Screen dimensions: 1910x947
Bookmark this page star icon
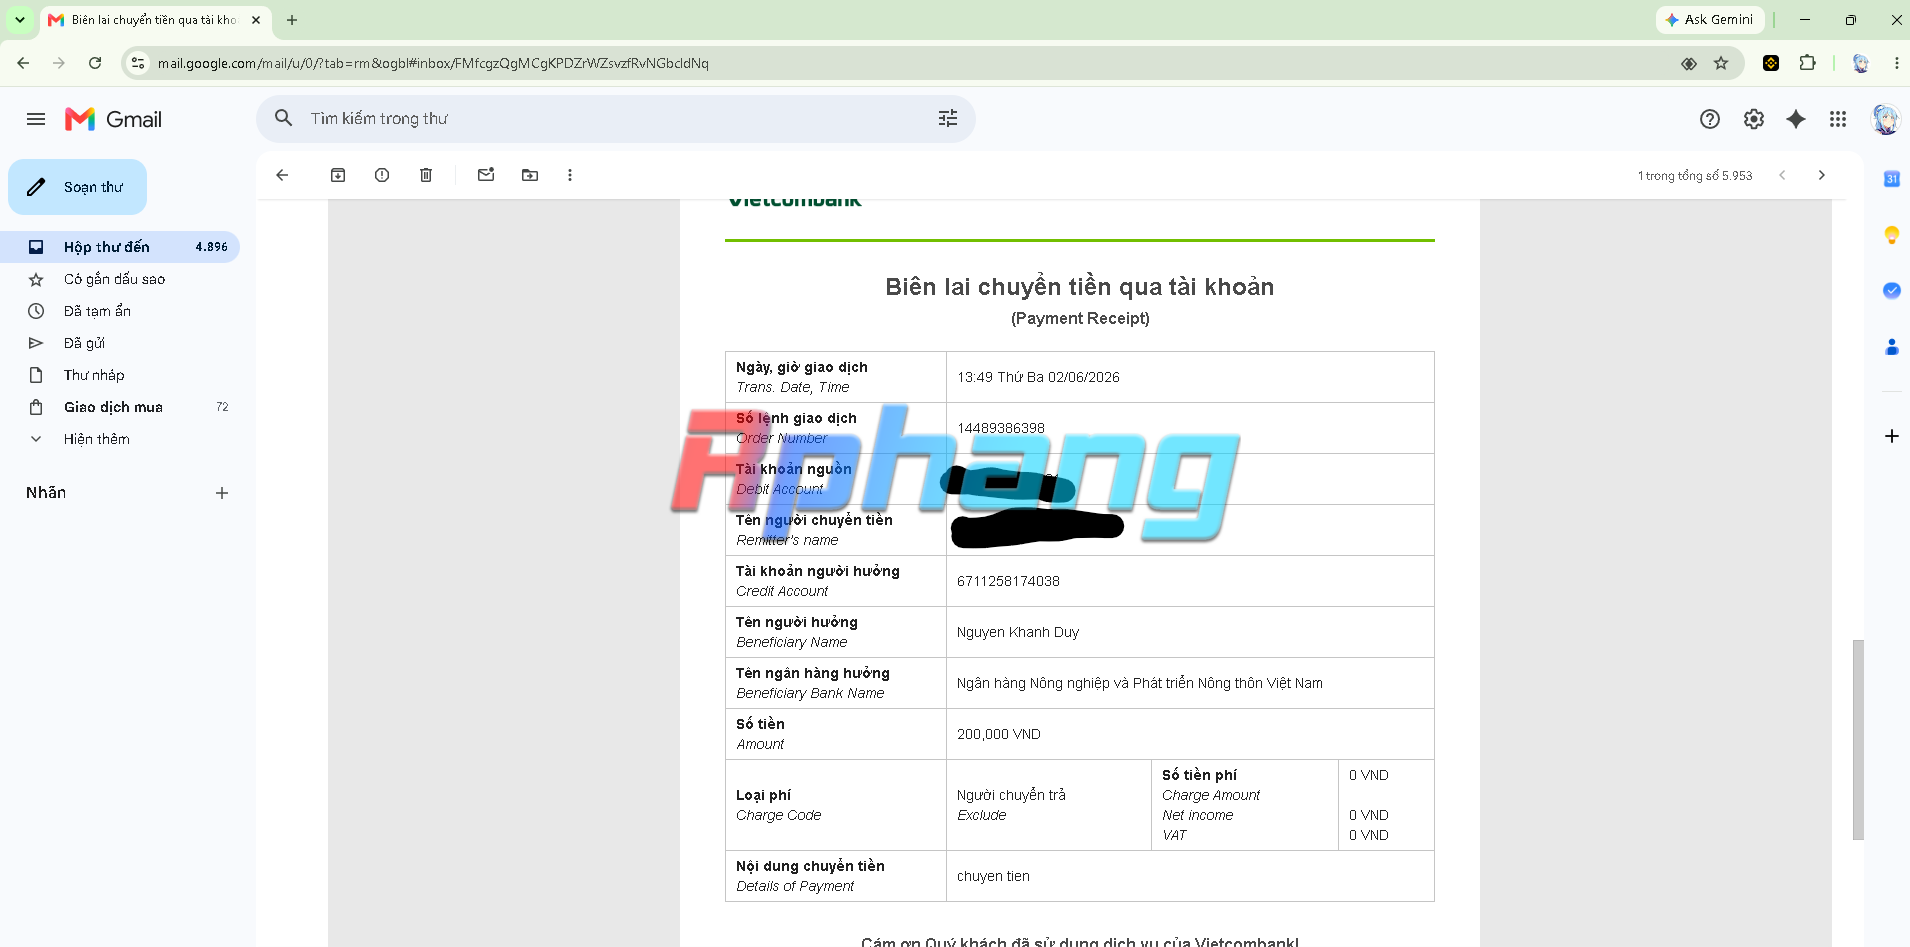pyautogui.click(x=1721, y=63)
